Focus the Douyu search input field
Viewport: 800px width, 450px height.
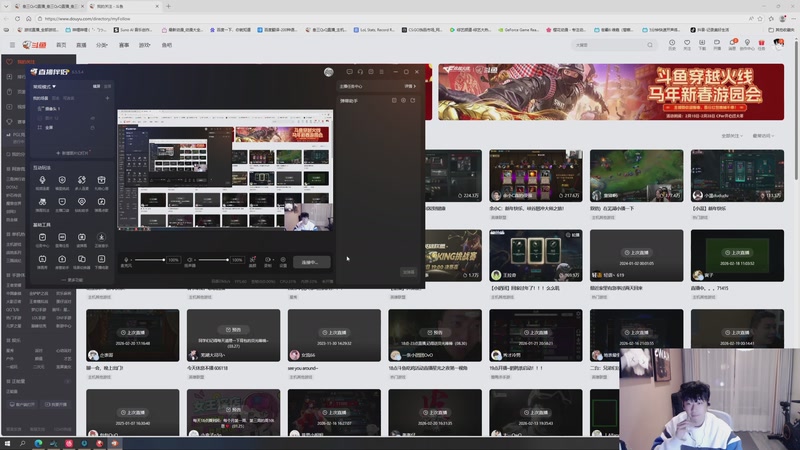(x=609, y=45)
